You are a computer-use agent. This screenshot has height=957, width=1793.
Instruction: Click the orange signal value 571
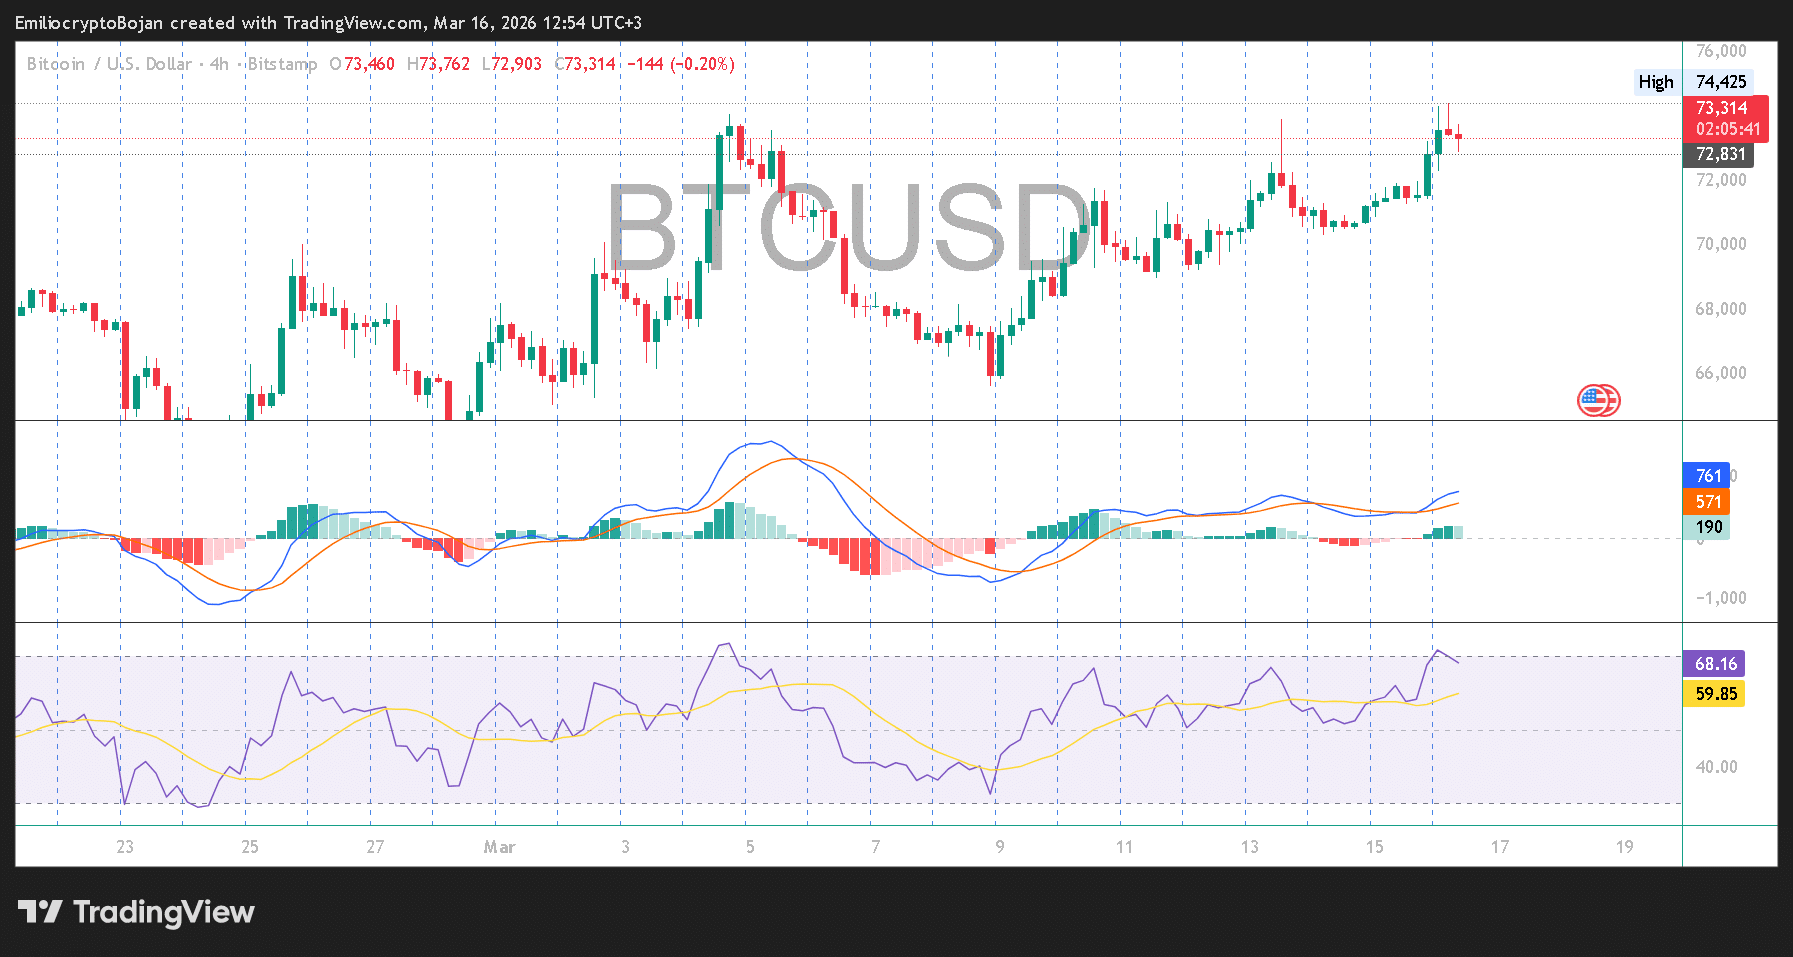click(x=1708, y=502)
